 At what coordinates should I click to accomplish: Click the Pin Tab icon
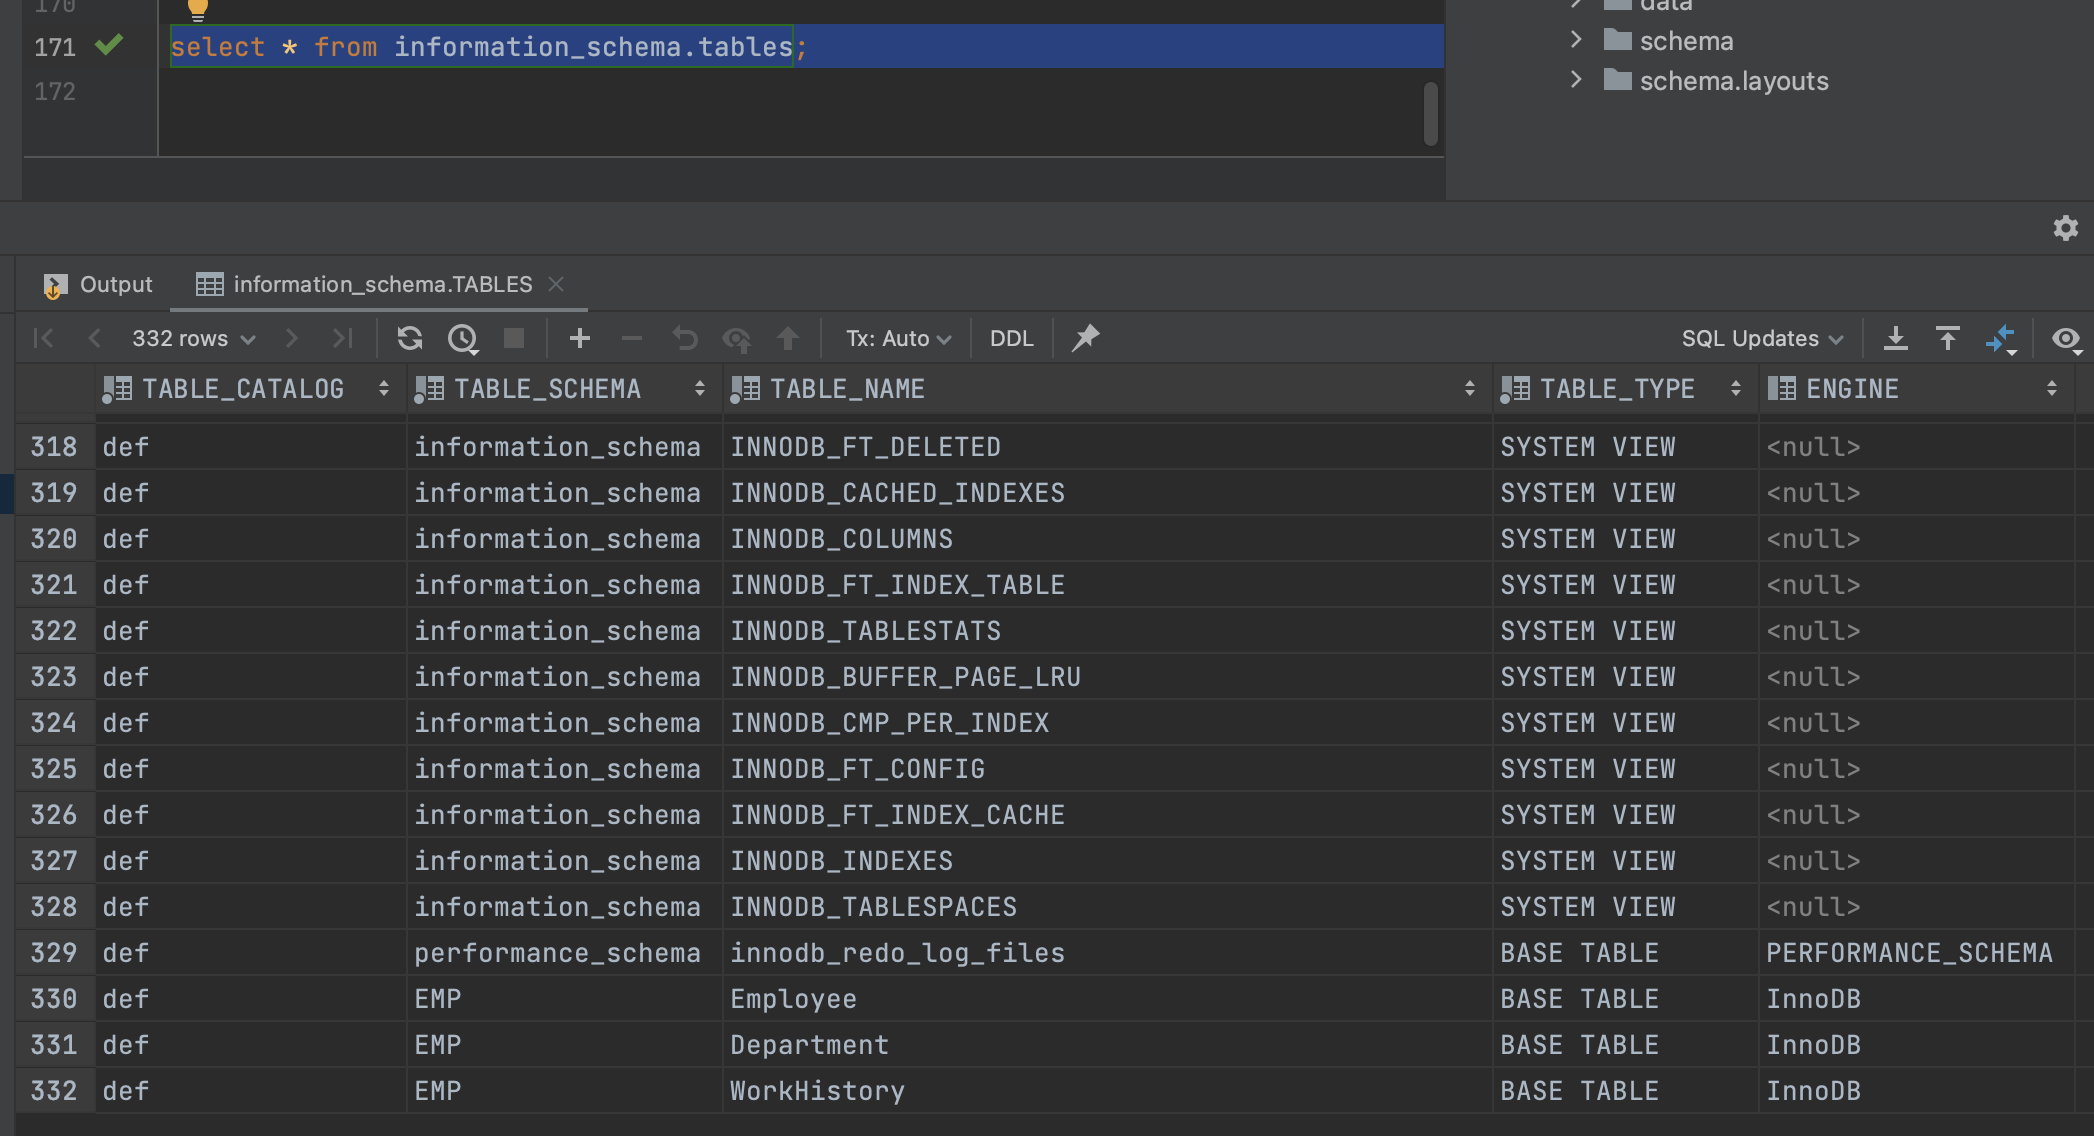(x=1085, y=338)
